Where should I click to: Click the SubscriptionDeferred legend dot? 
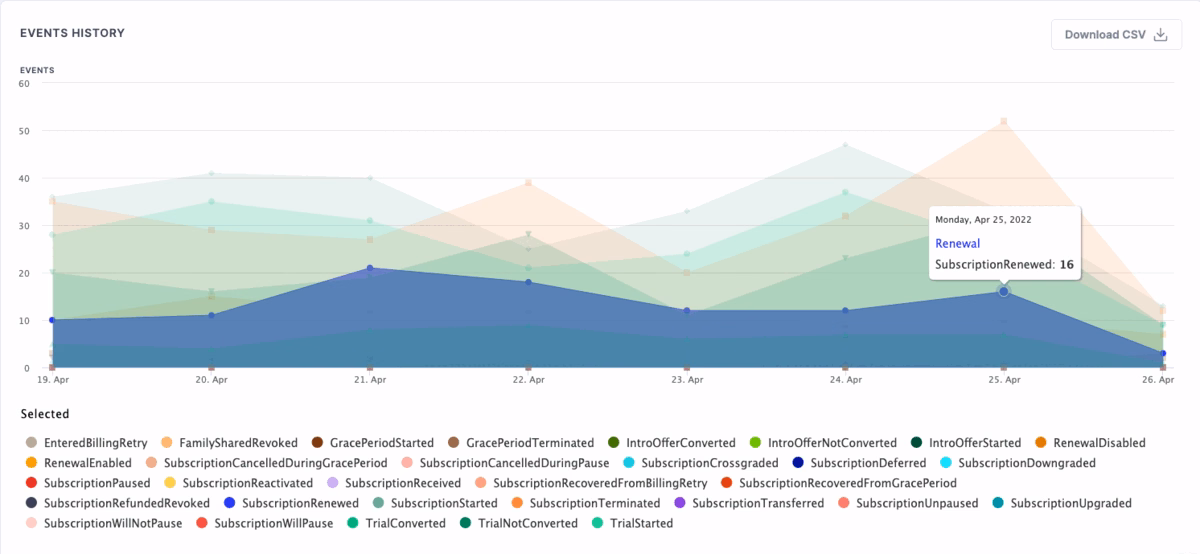coord(798,463)
